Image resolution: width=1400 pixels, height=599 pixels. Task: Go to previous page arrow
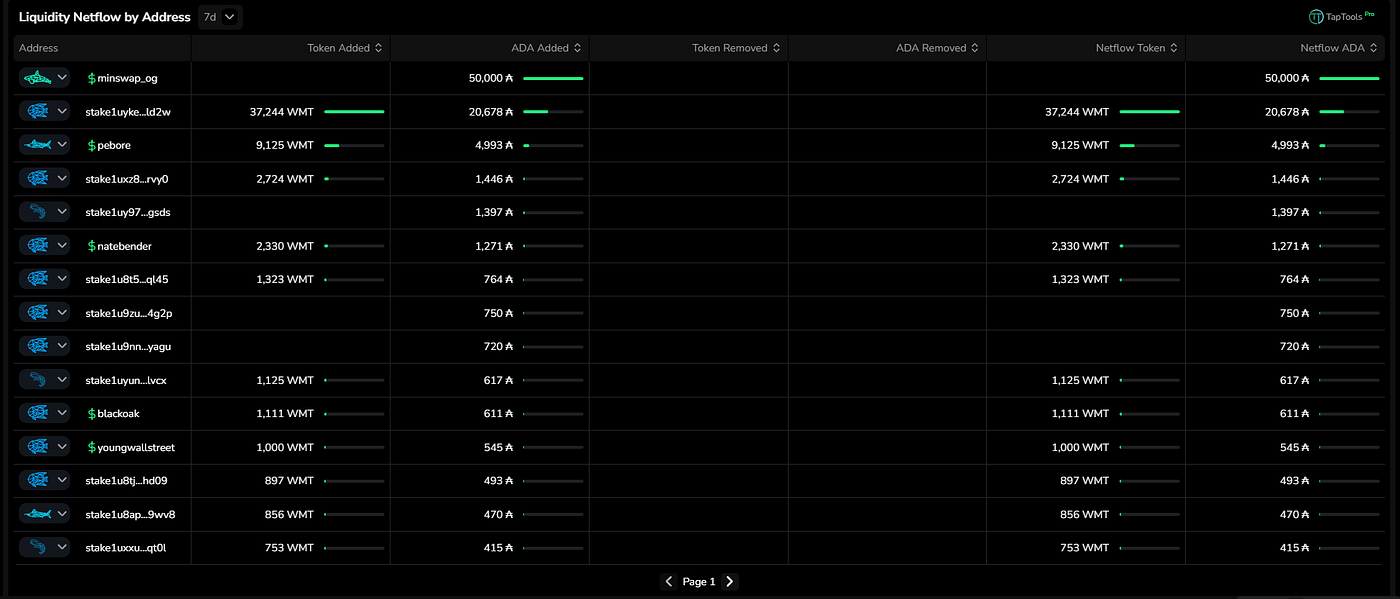pos(669,581)
